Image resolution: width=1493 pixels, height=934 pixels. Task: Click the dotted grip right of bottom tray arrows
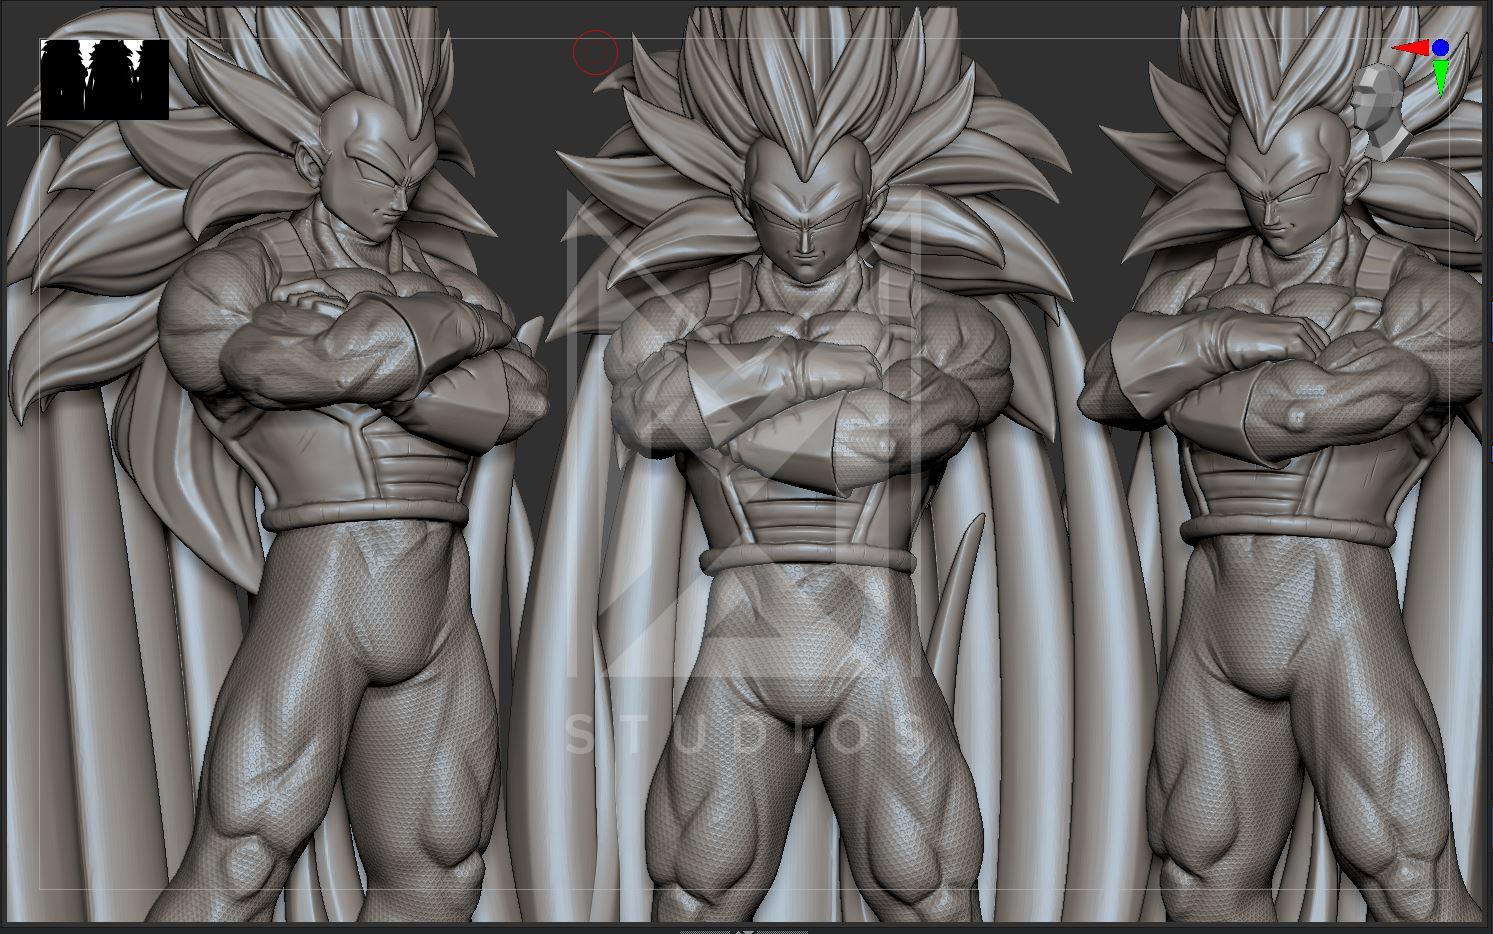tap(783, 930)
